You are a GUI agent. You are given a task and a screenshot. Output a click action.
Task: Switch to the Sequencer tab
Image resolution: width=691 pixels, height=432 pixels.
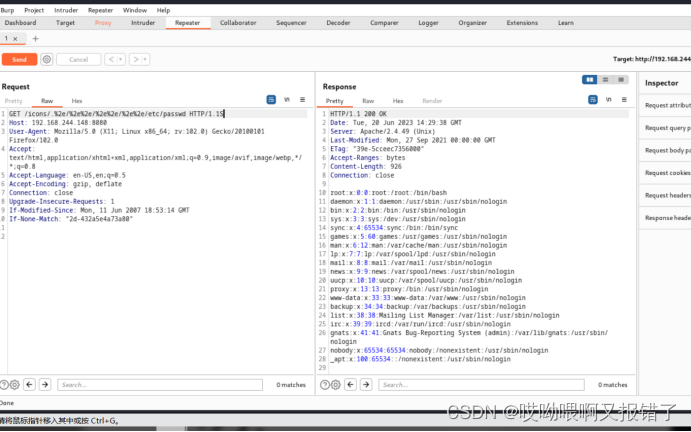(291, 22)
